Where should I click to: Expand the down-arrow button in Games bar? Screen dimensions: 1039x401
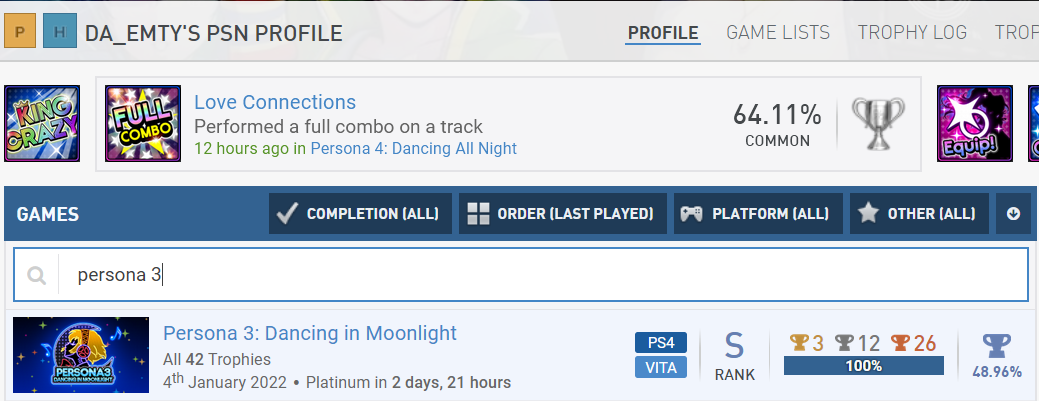pos(1014,214)
